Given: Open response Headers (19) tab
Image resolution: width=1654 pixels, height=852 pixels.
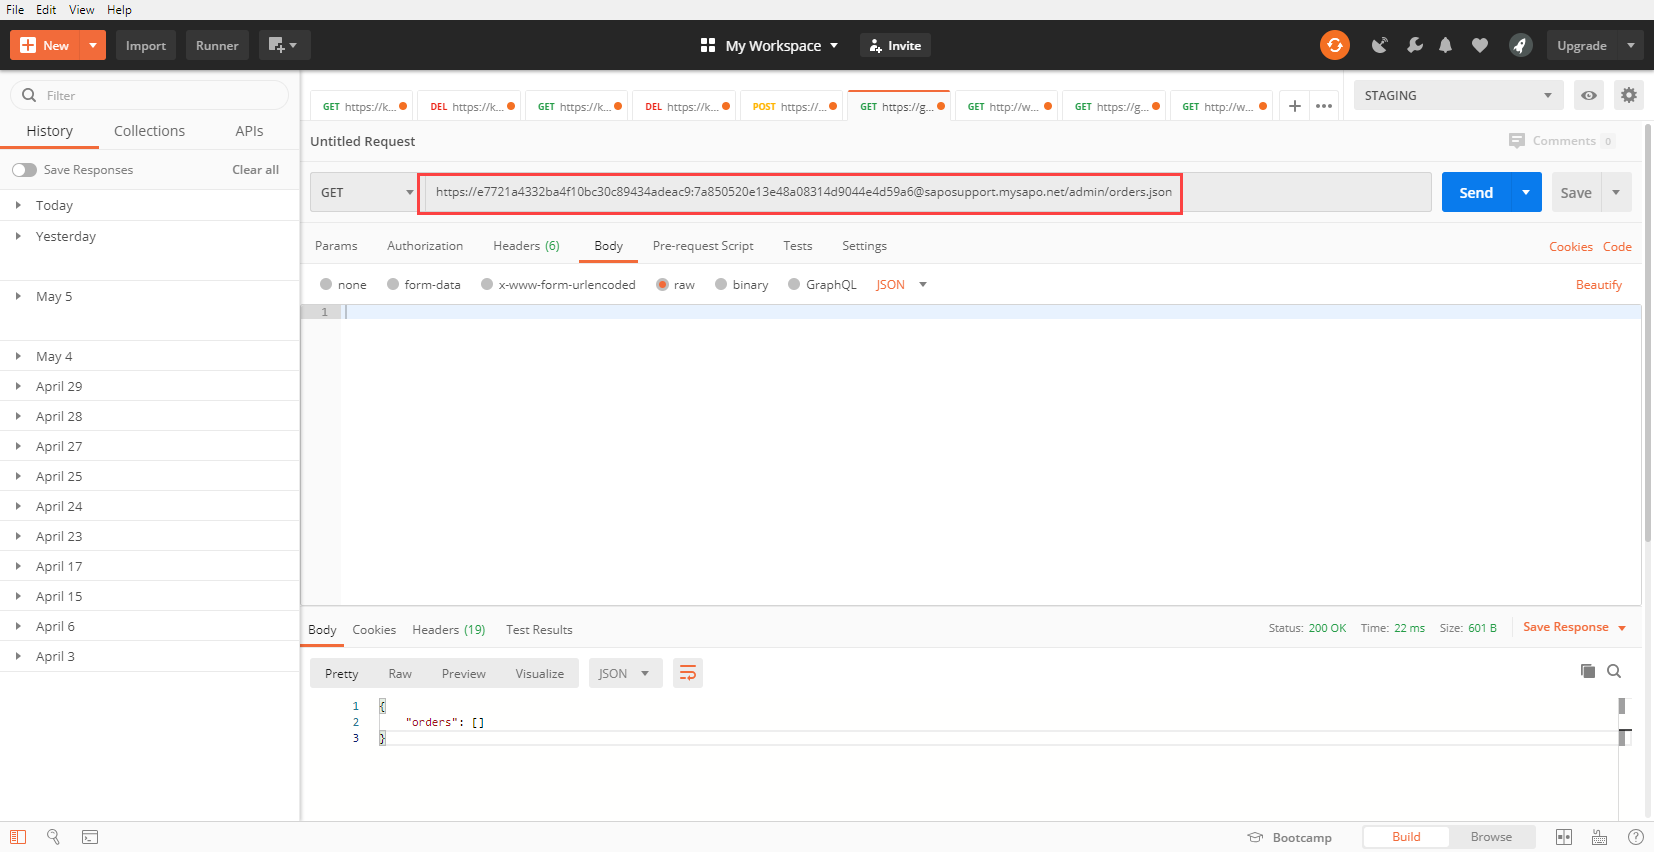Looking at the screenshot, I should (449, 630).
